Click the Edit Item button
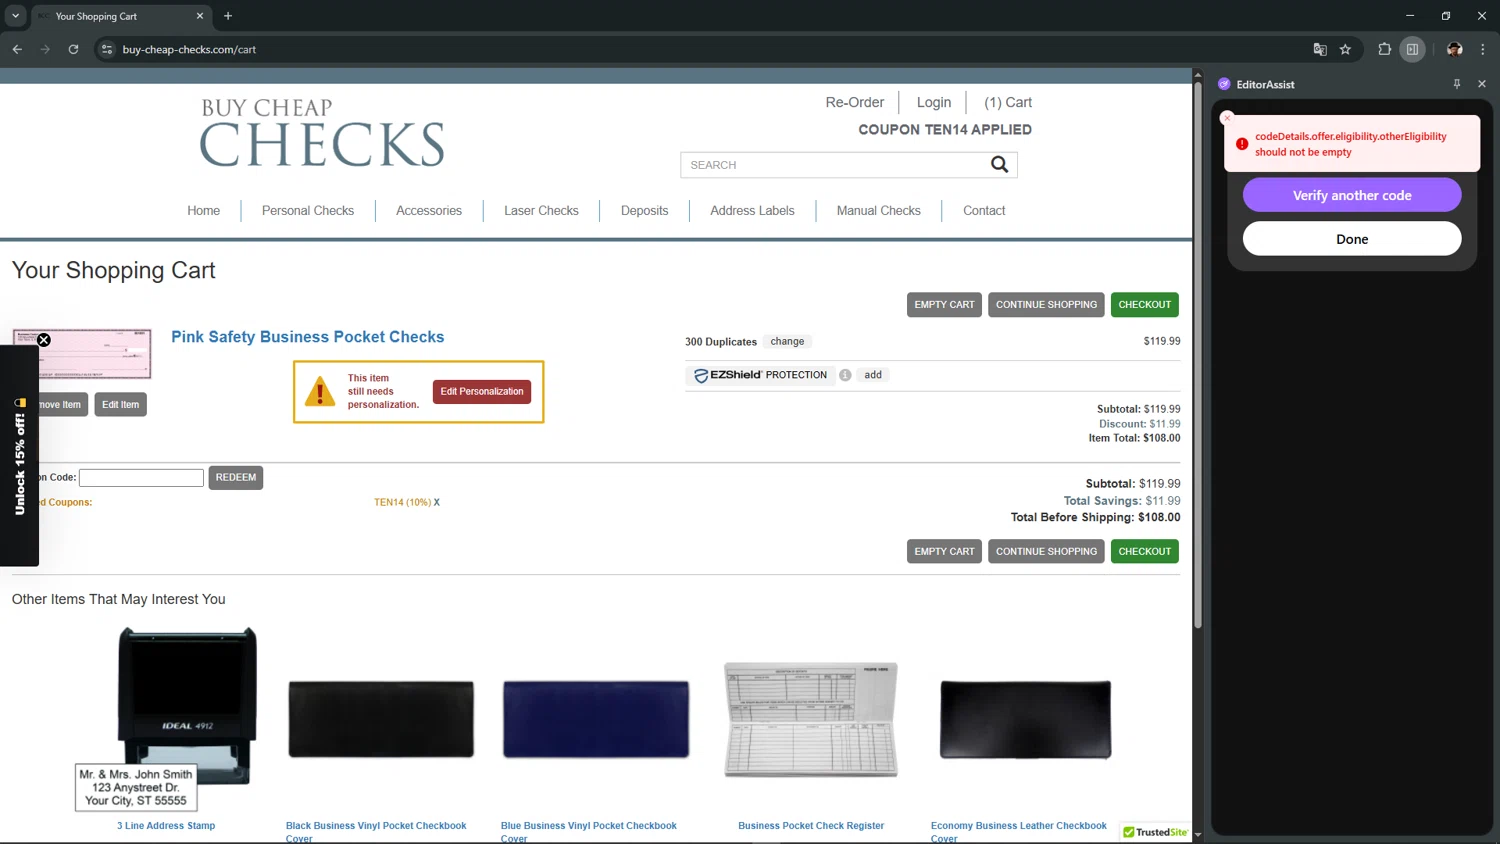1500x844 pixels. [x=120, y=404]
